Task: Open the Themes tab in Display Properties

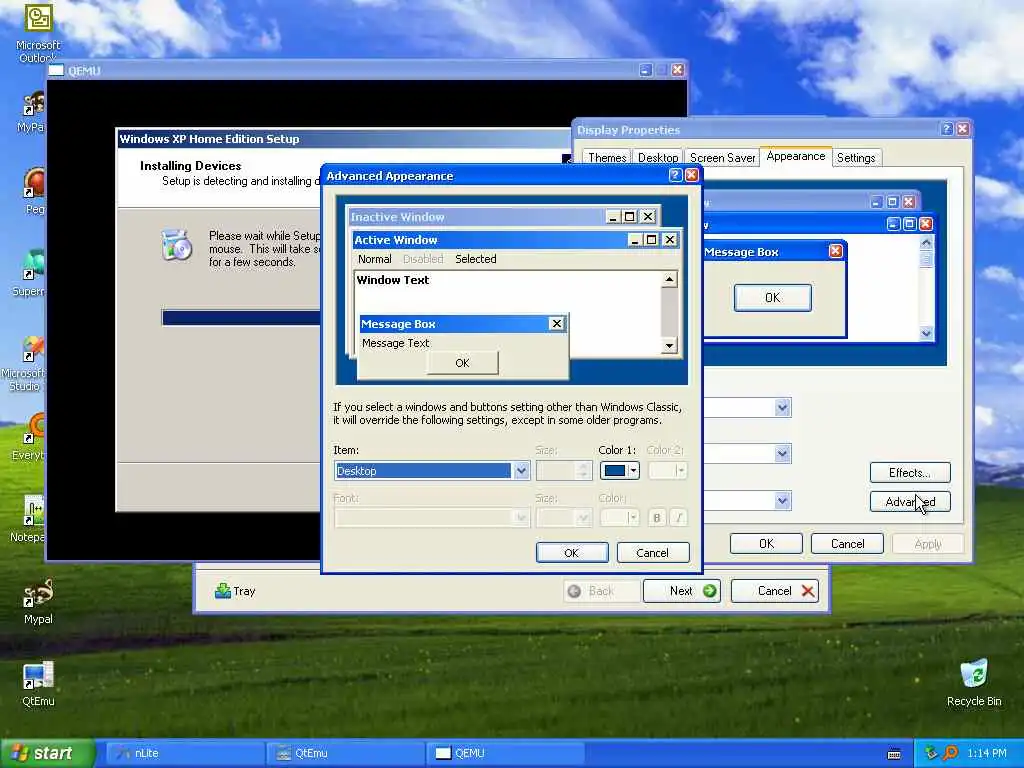Action: click(x=607, y=157)
